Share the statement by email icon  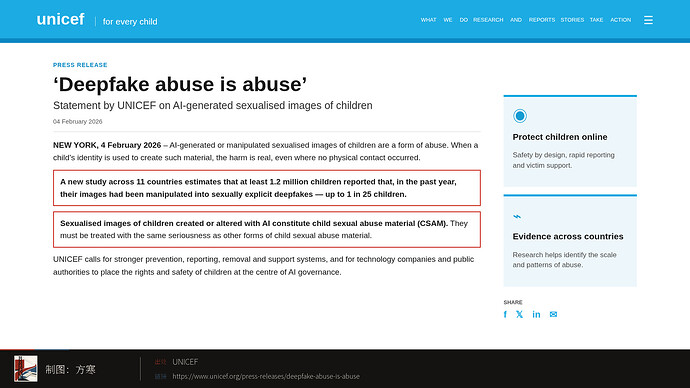553,314
